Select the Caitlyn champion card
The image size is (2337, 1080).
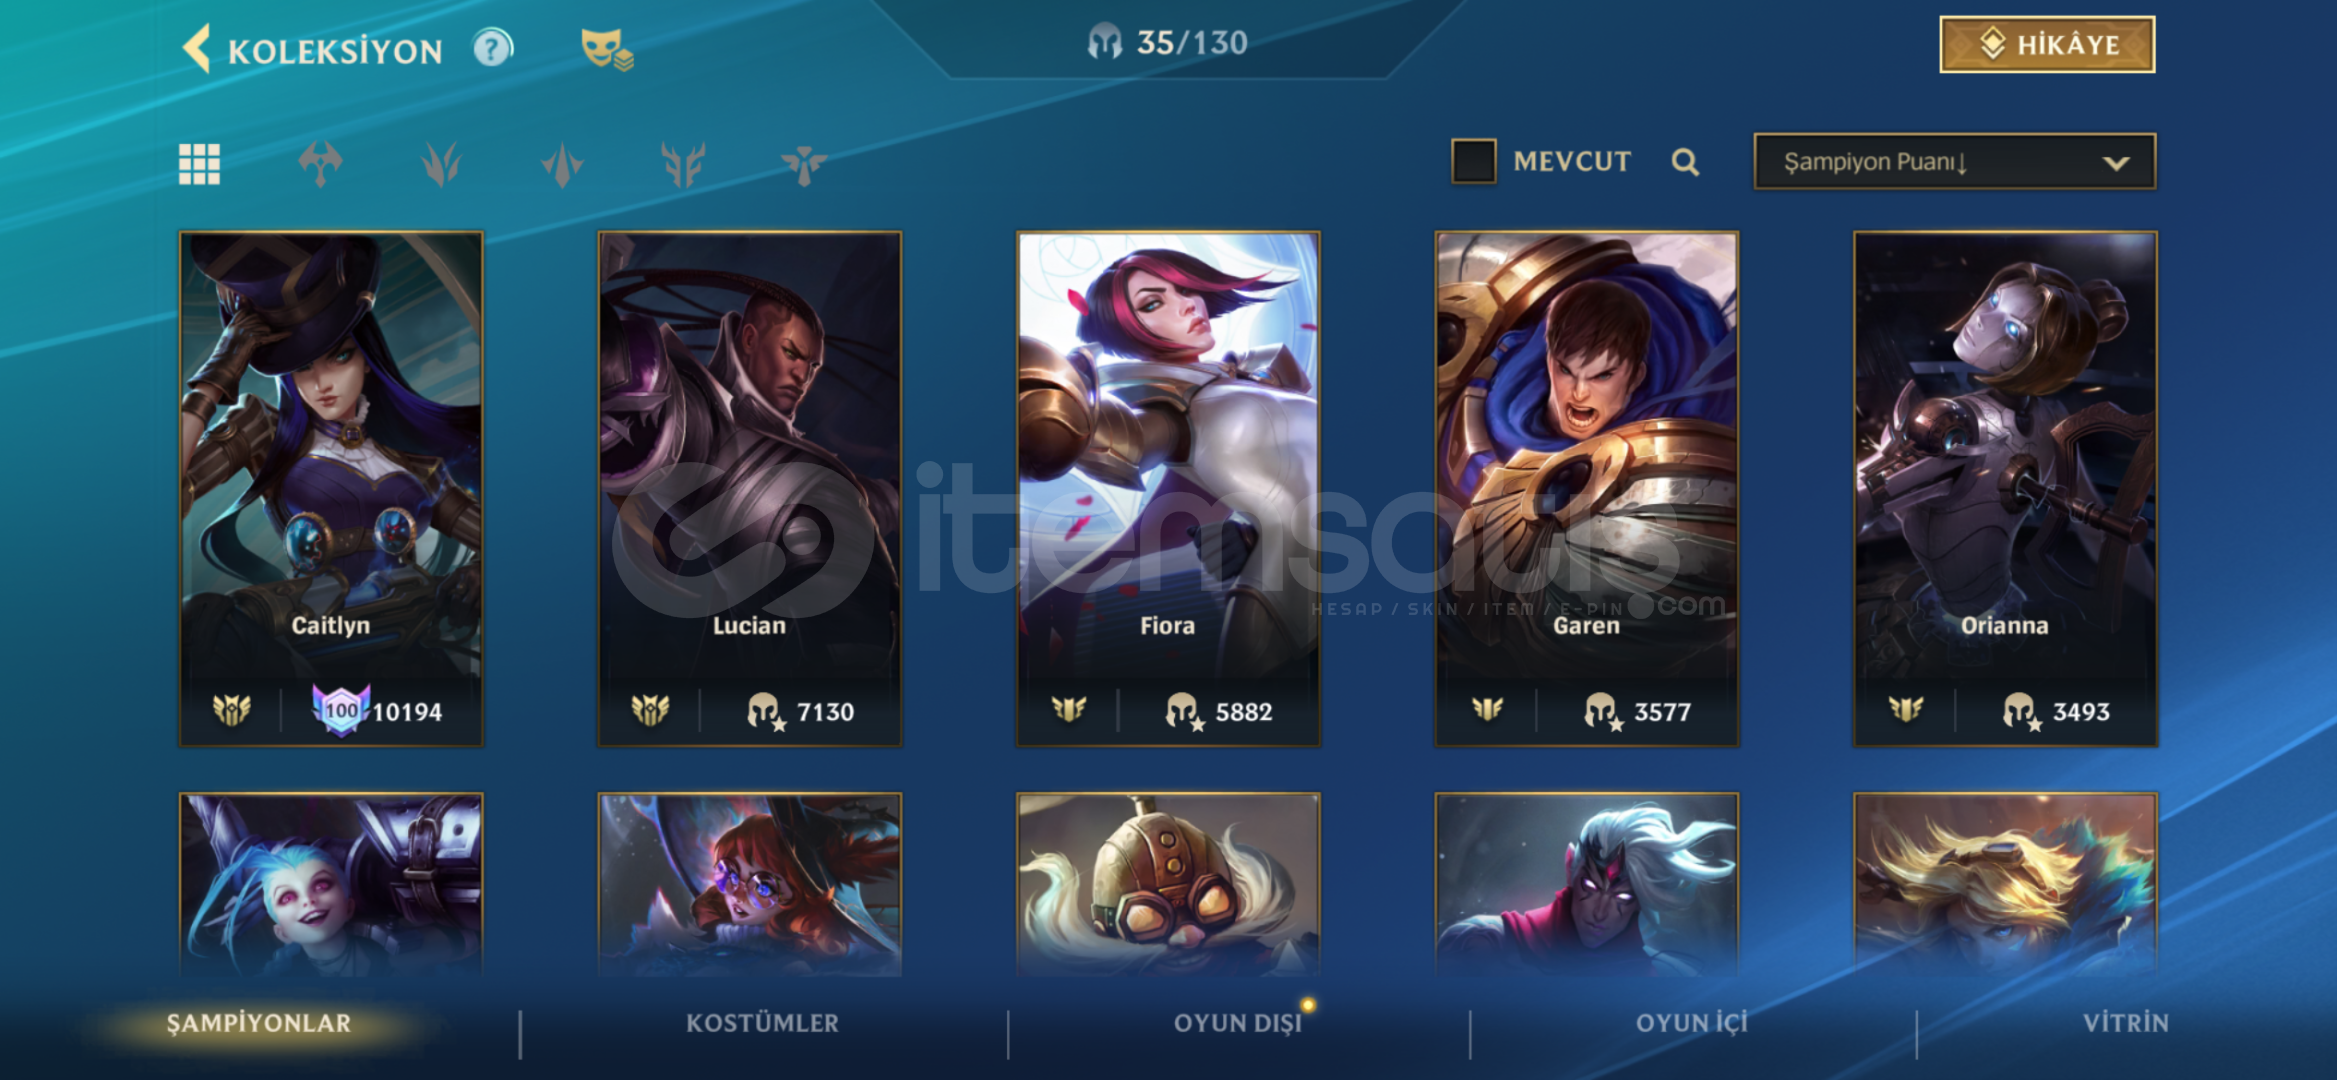pos(331,489)
